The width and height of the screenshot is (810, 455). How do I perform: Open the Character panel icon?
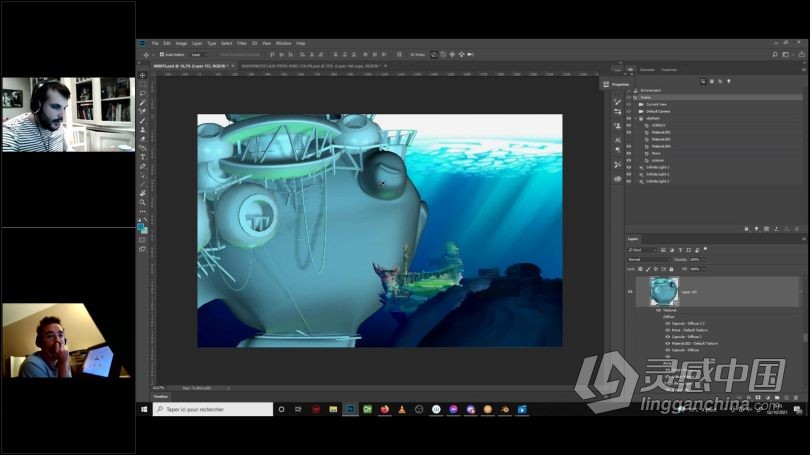[617, 140]
